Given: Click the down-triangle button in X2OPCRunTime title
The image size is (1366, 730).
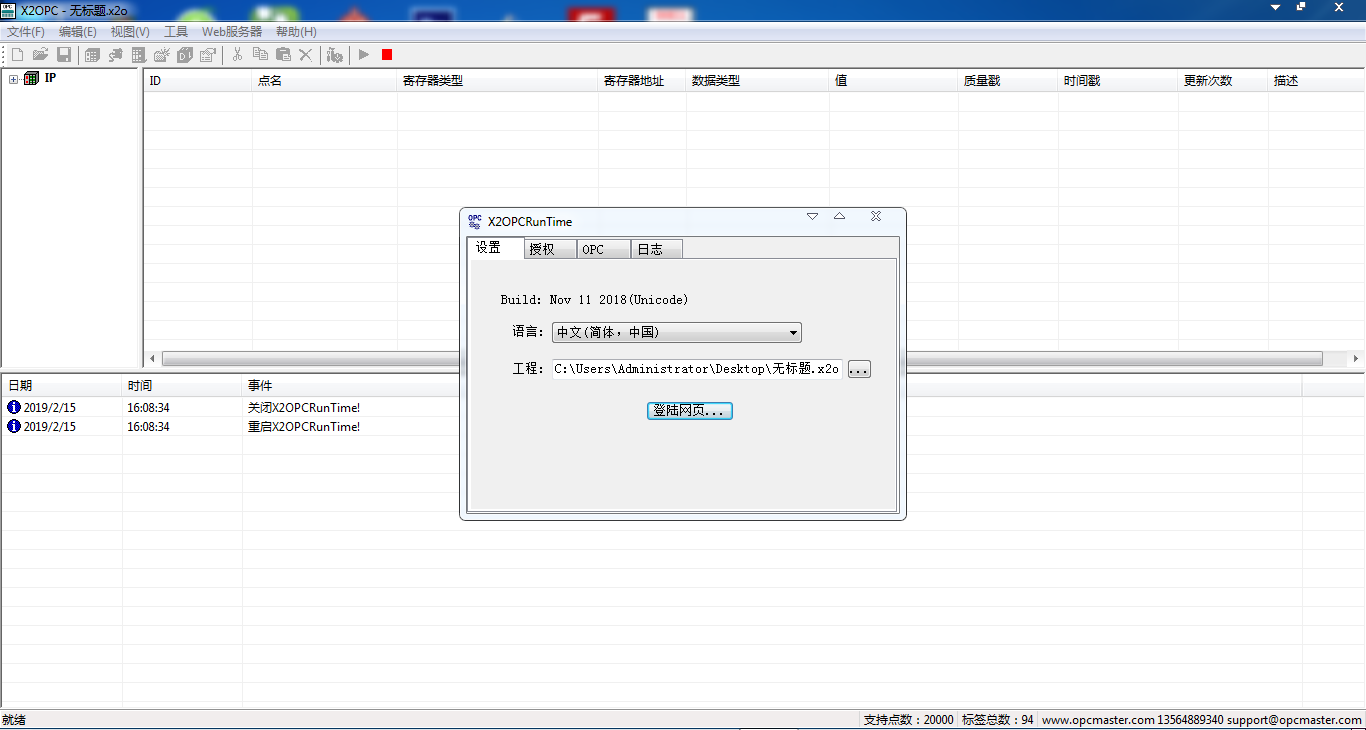Looking at the screenshot, I should click(812, 216).
